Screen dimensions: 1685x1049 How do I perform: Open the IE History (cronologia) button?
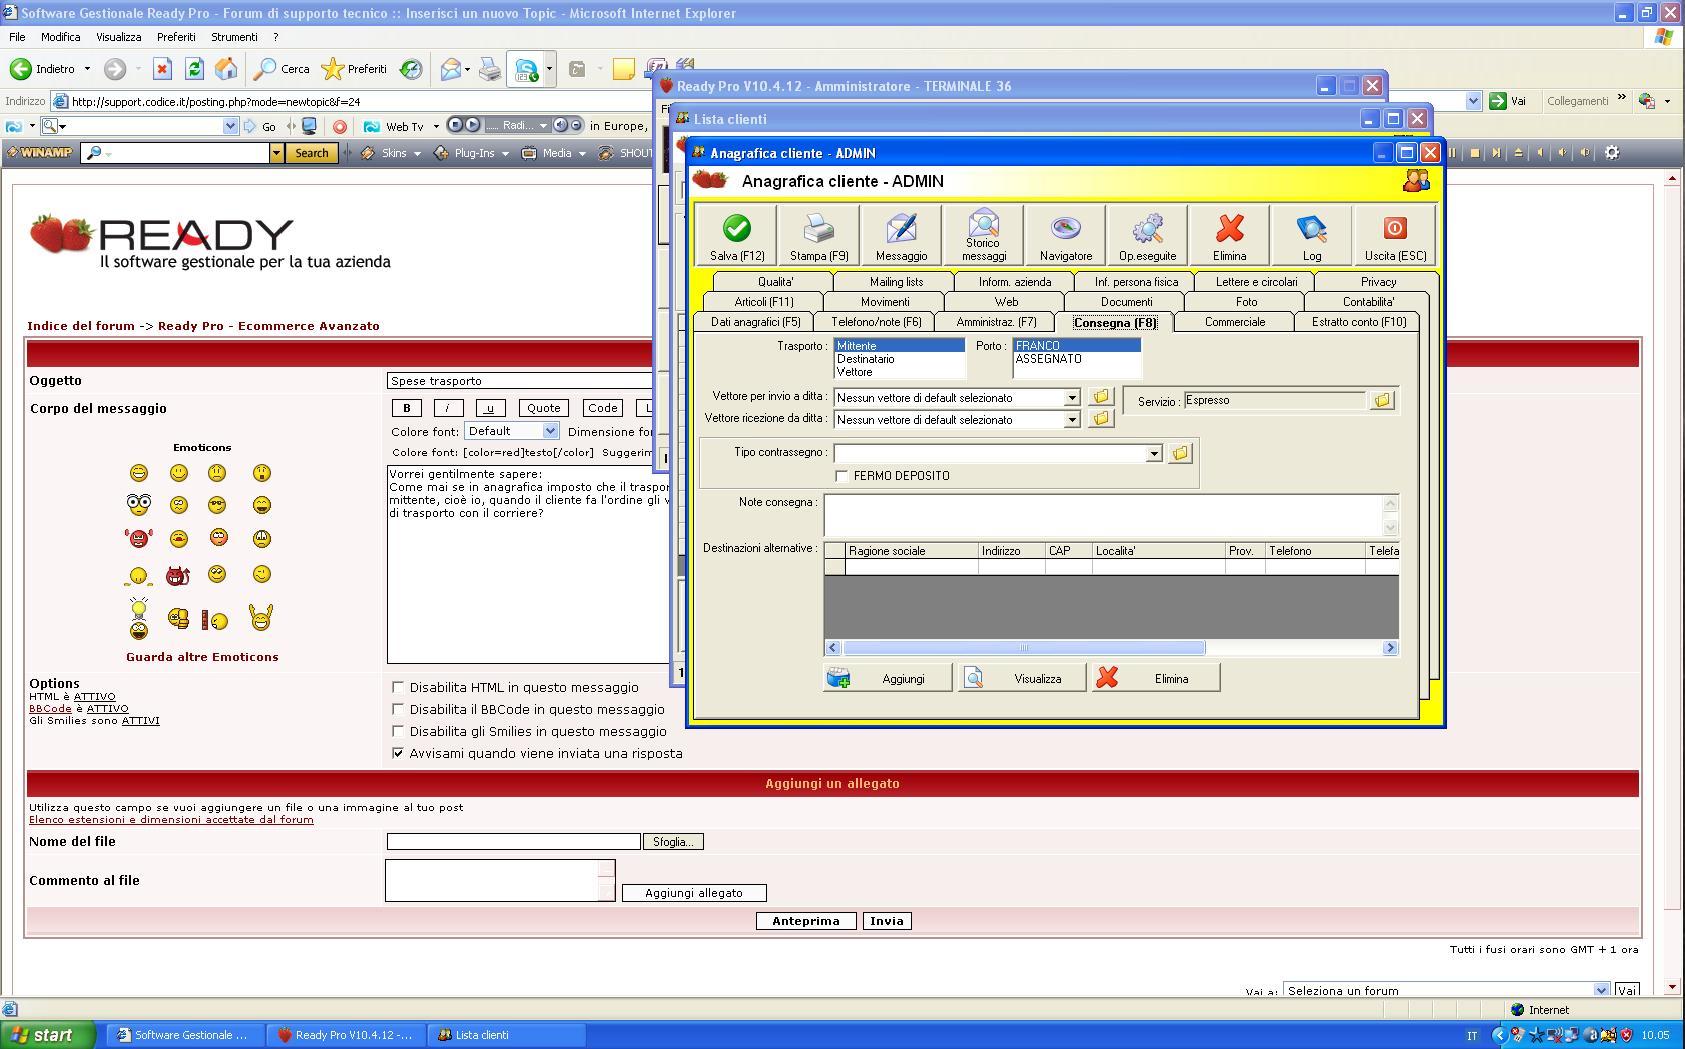[411, 69]
